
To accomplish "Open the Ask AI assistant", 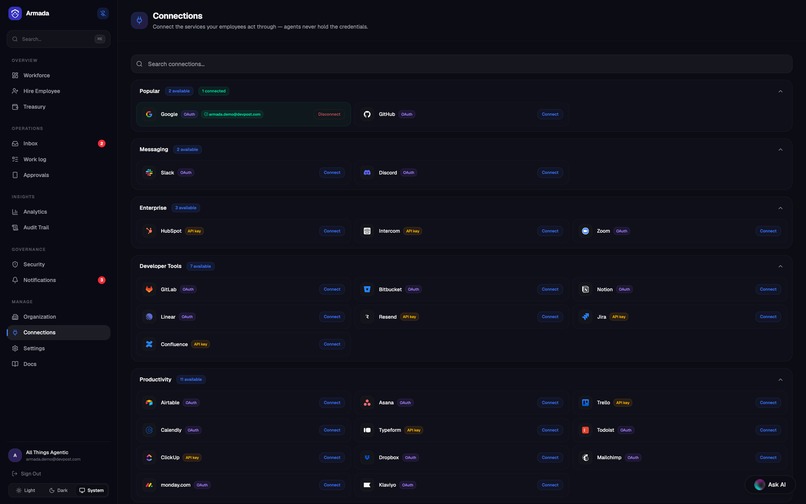I will tap(770, 484).
